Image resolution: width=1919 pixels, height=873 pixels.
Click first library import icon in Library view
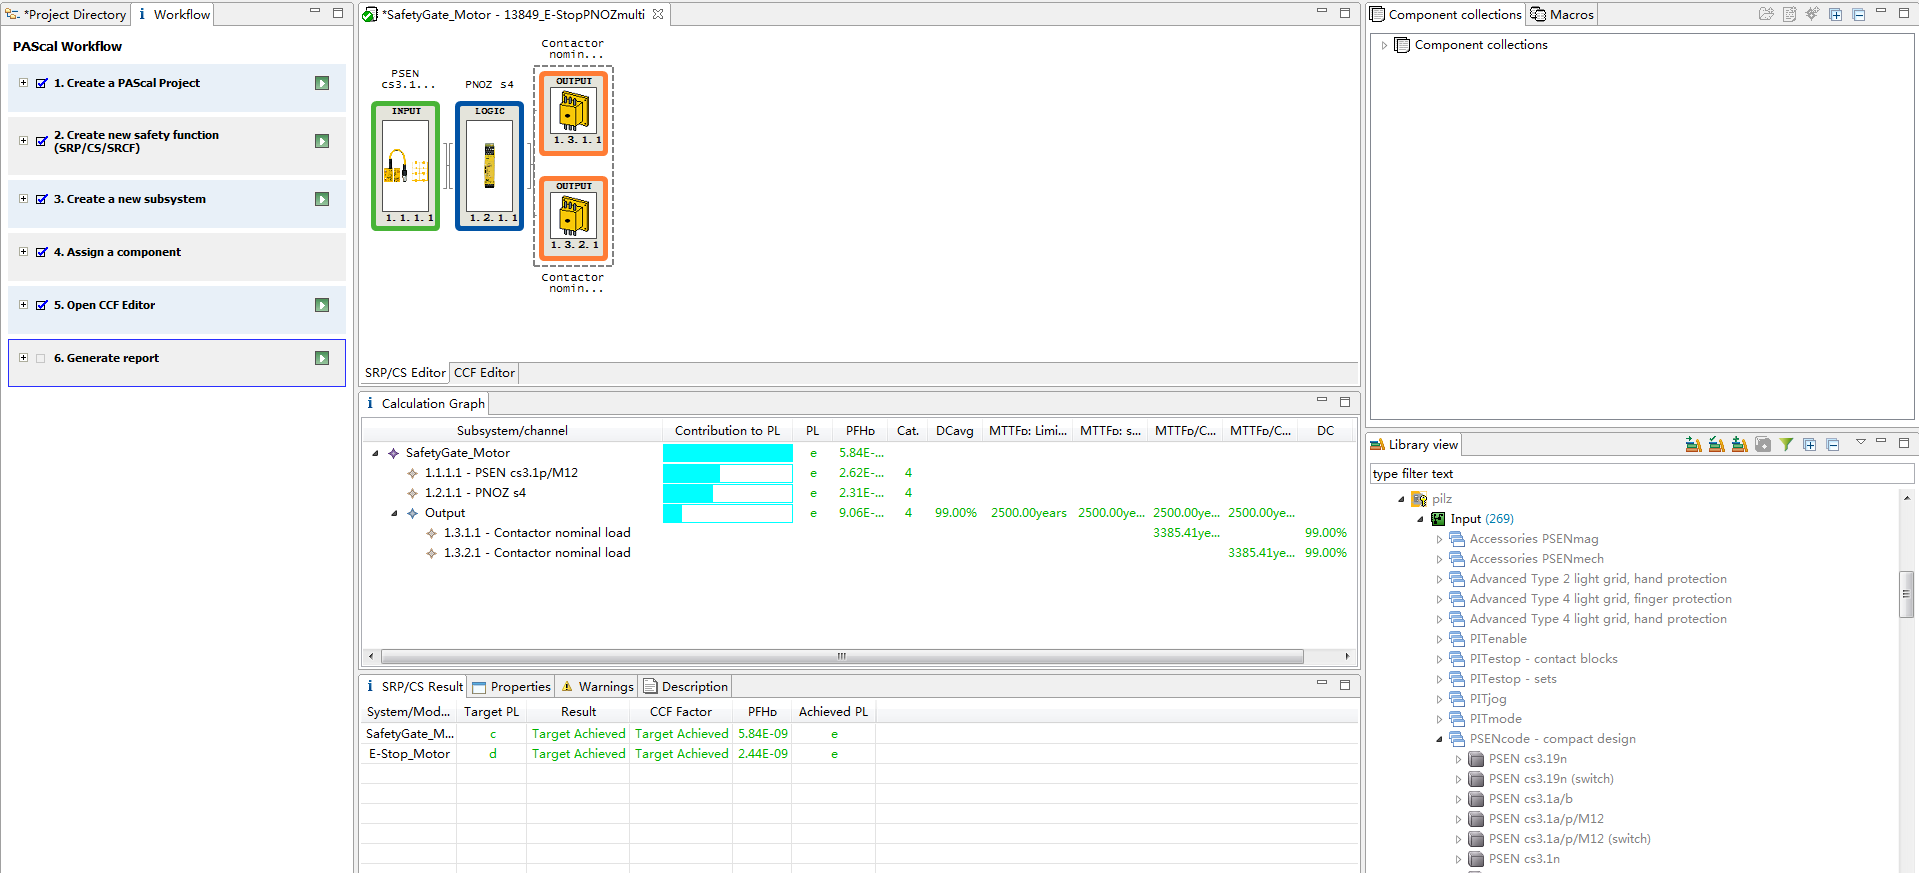point(1693,444)
